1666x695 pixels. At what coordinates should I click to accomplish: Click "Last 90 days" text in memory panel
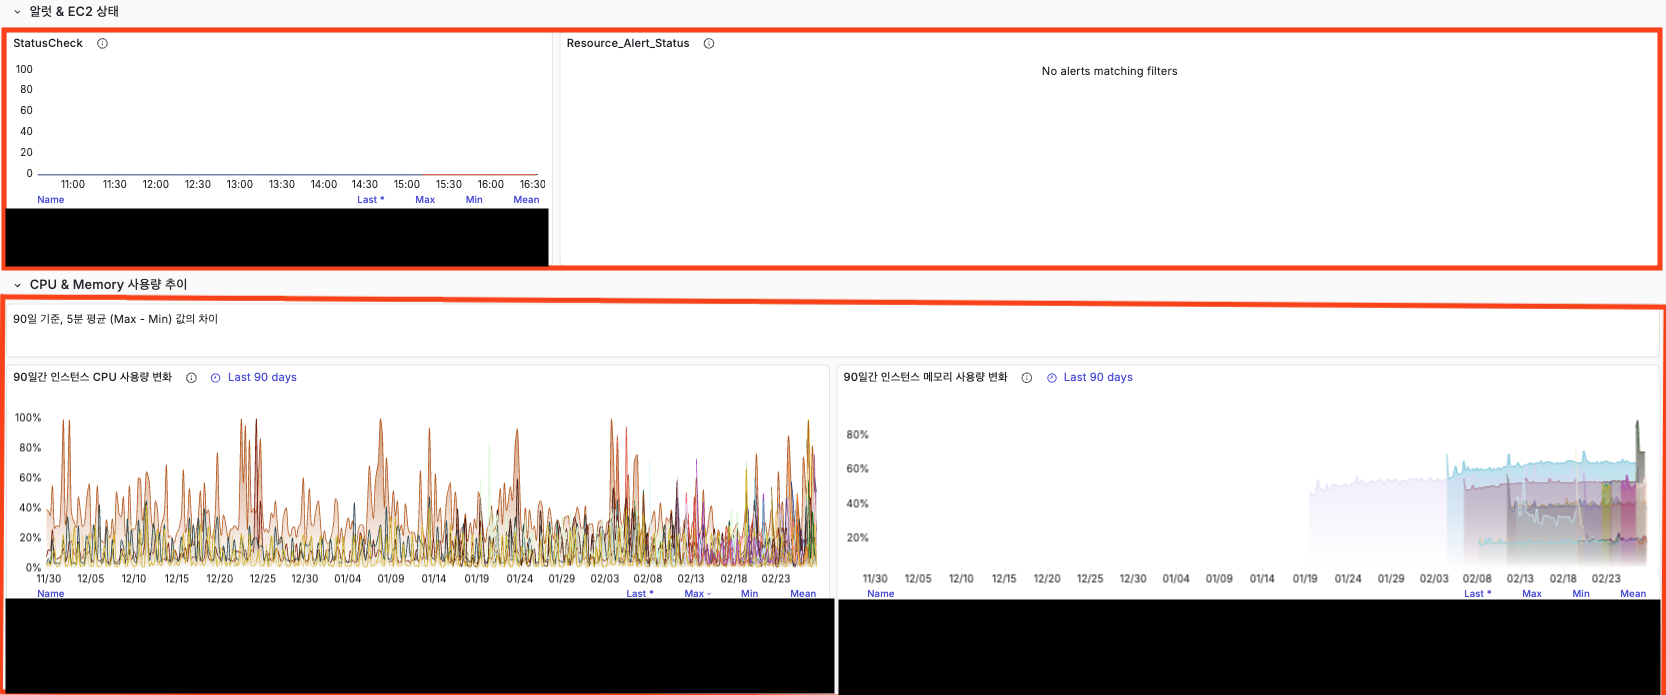tap(1097, 378)
